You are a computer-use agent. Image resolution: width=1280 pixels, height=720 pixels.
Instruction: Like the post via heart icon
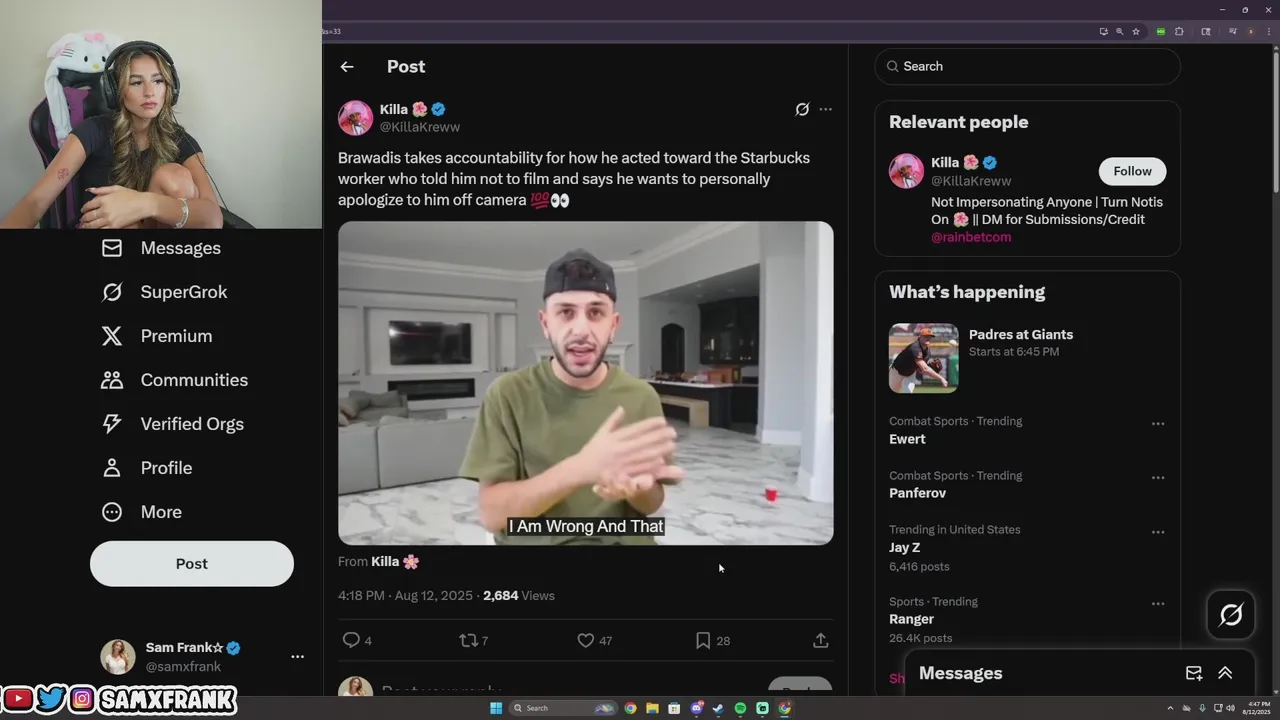point(586,640)
